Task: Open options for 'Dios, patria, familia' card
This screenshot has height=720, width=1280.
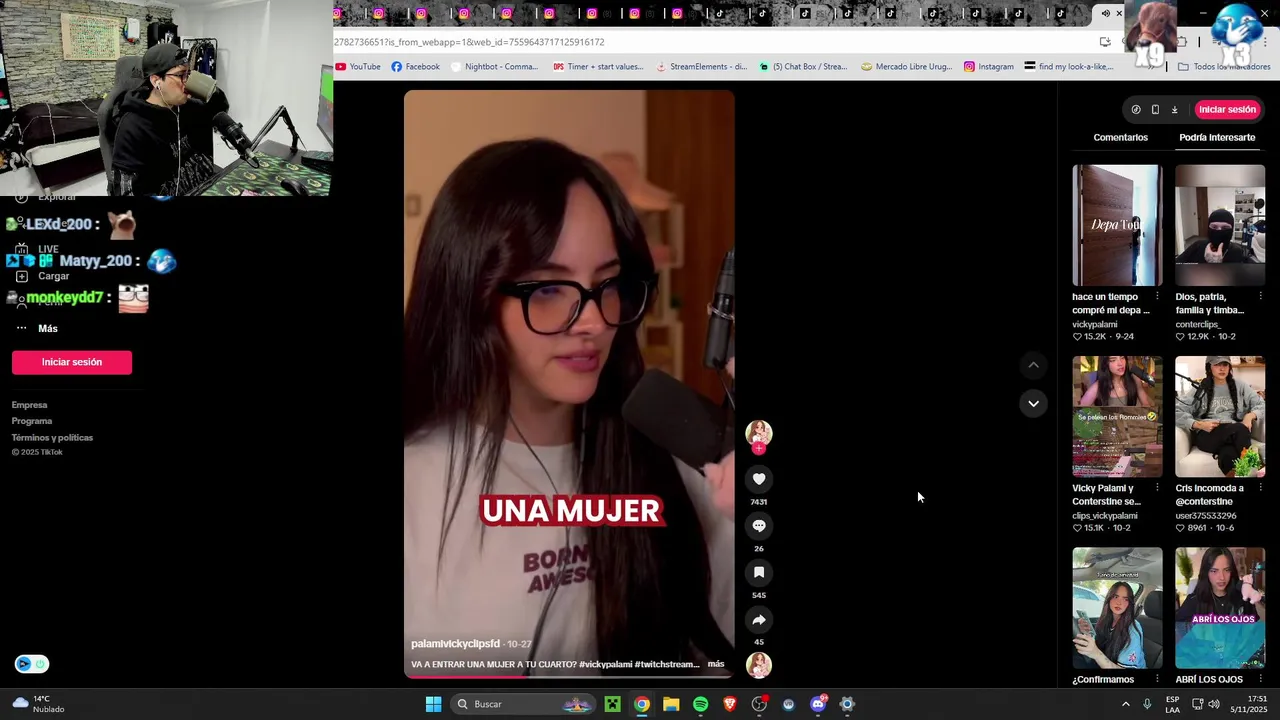Action: pos(1260,297)
